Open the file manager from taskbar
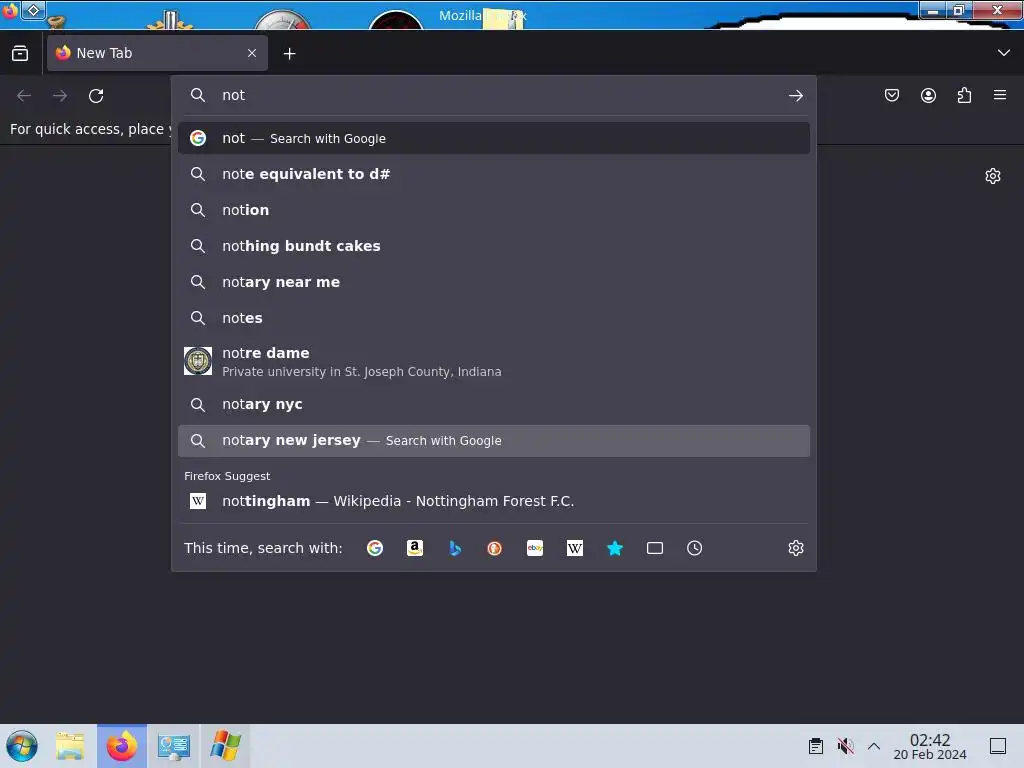Viewport: 1024px width, 768px height. pyautogui.click(x=70, y=746)
